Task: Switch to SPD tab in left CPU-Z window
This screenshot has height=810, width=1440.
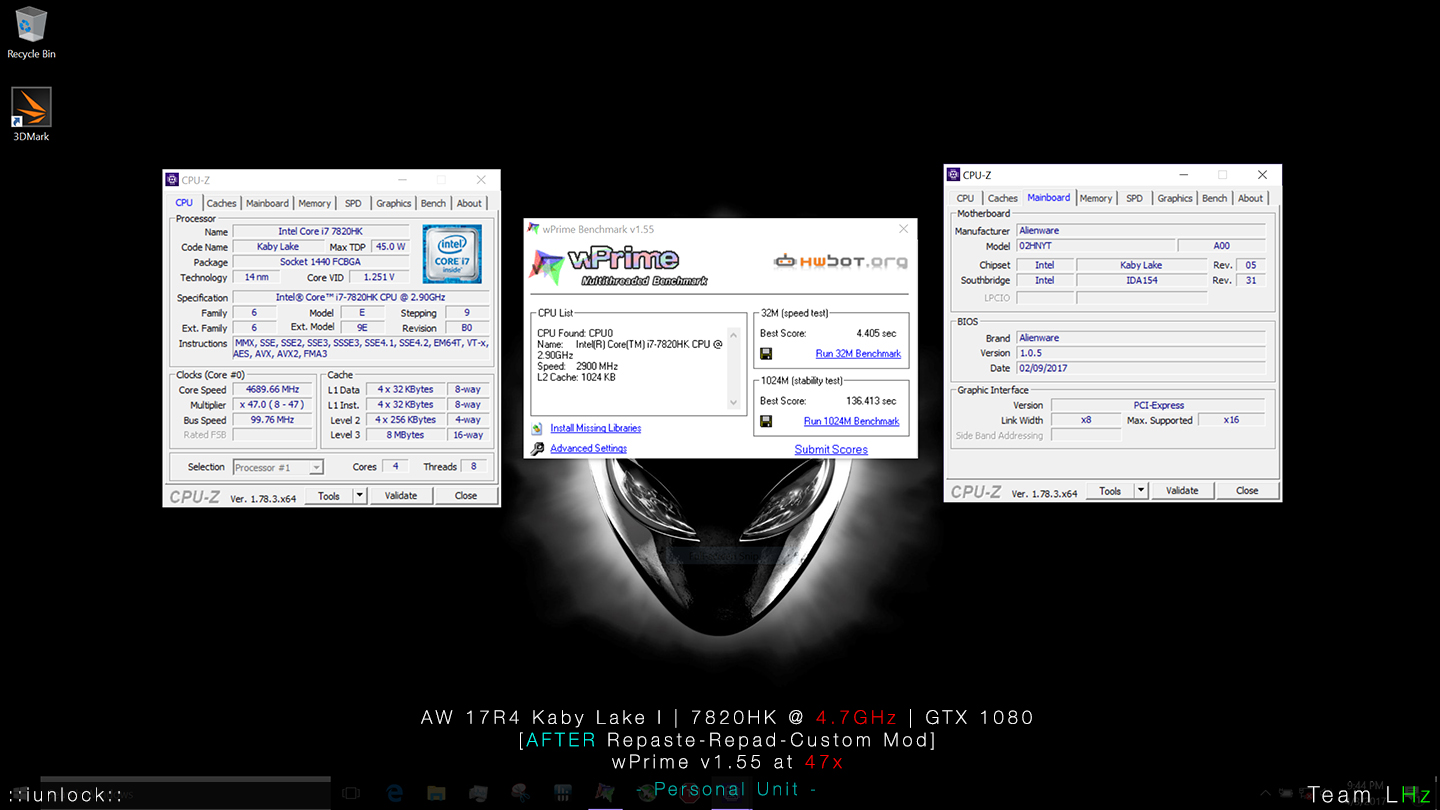Action: (x=353, y=203)
